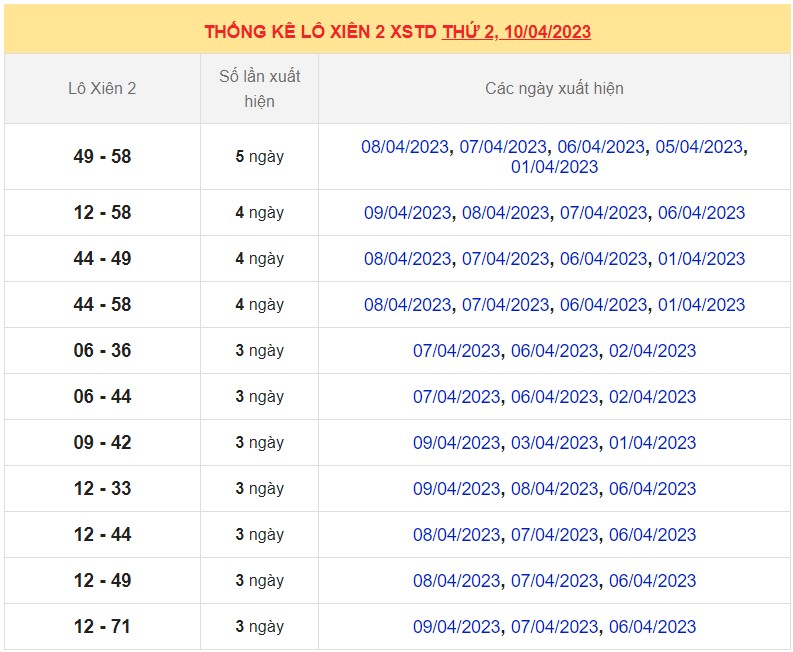Click 03/04/2023 date in 09 - 42 row
The width and height of the screenshot is (793, 652).
click(554, 443)
